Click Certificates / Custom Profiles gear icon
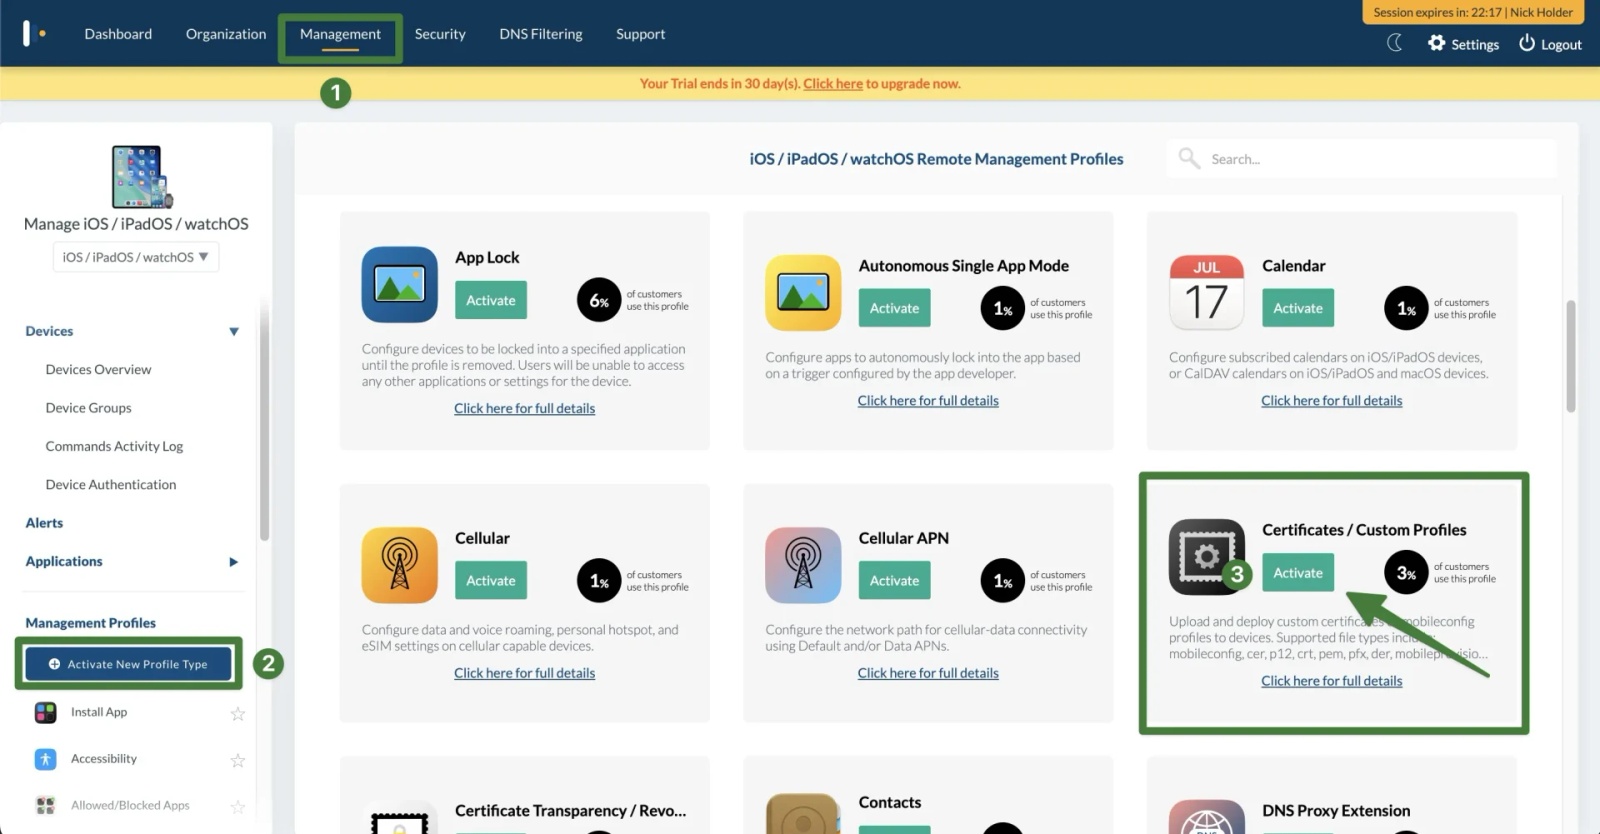Viewport: 1600px width, 834px height. pyautogui.click(x=1207, y=557)
